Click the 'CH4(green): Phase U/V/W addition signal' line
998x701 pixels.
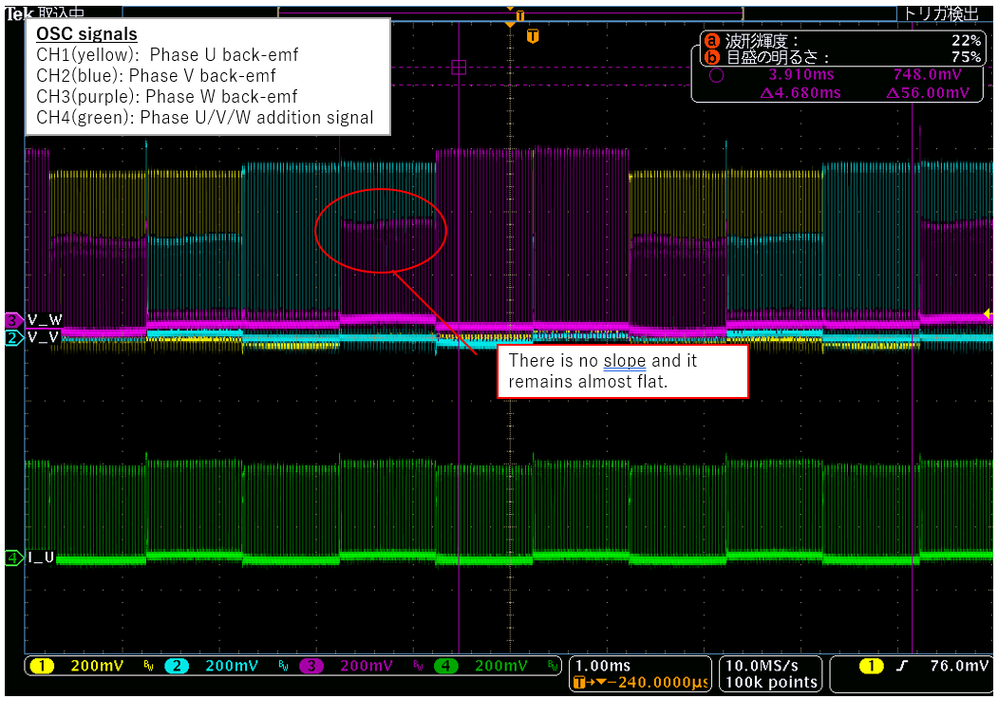(x=205, y=118)
